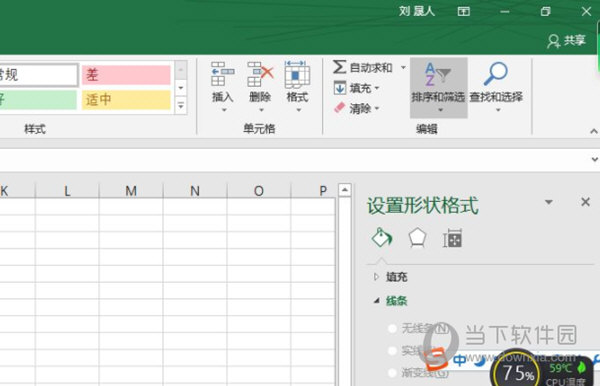The height and width of the screenshot is (386, 600).
Task: Open the Format cells icon
Action: coord(297,74)
